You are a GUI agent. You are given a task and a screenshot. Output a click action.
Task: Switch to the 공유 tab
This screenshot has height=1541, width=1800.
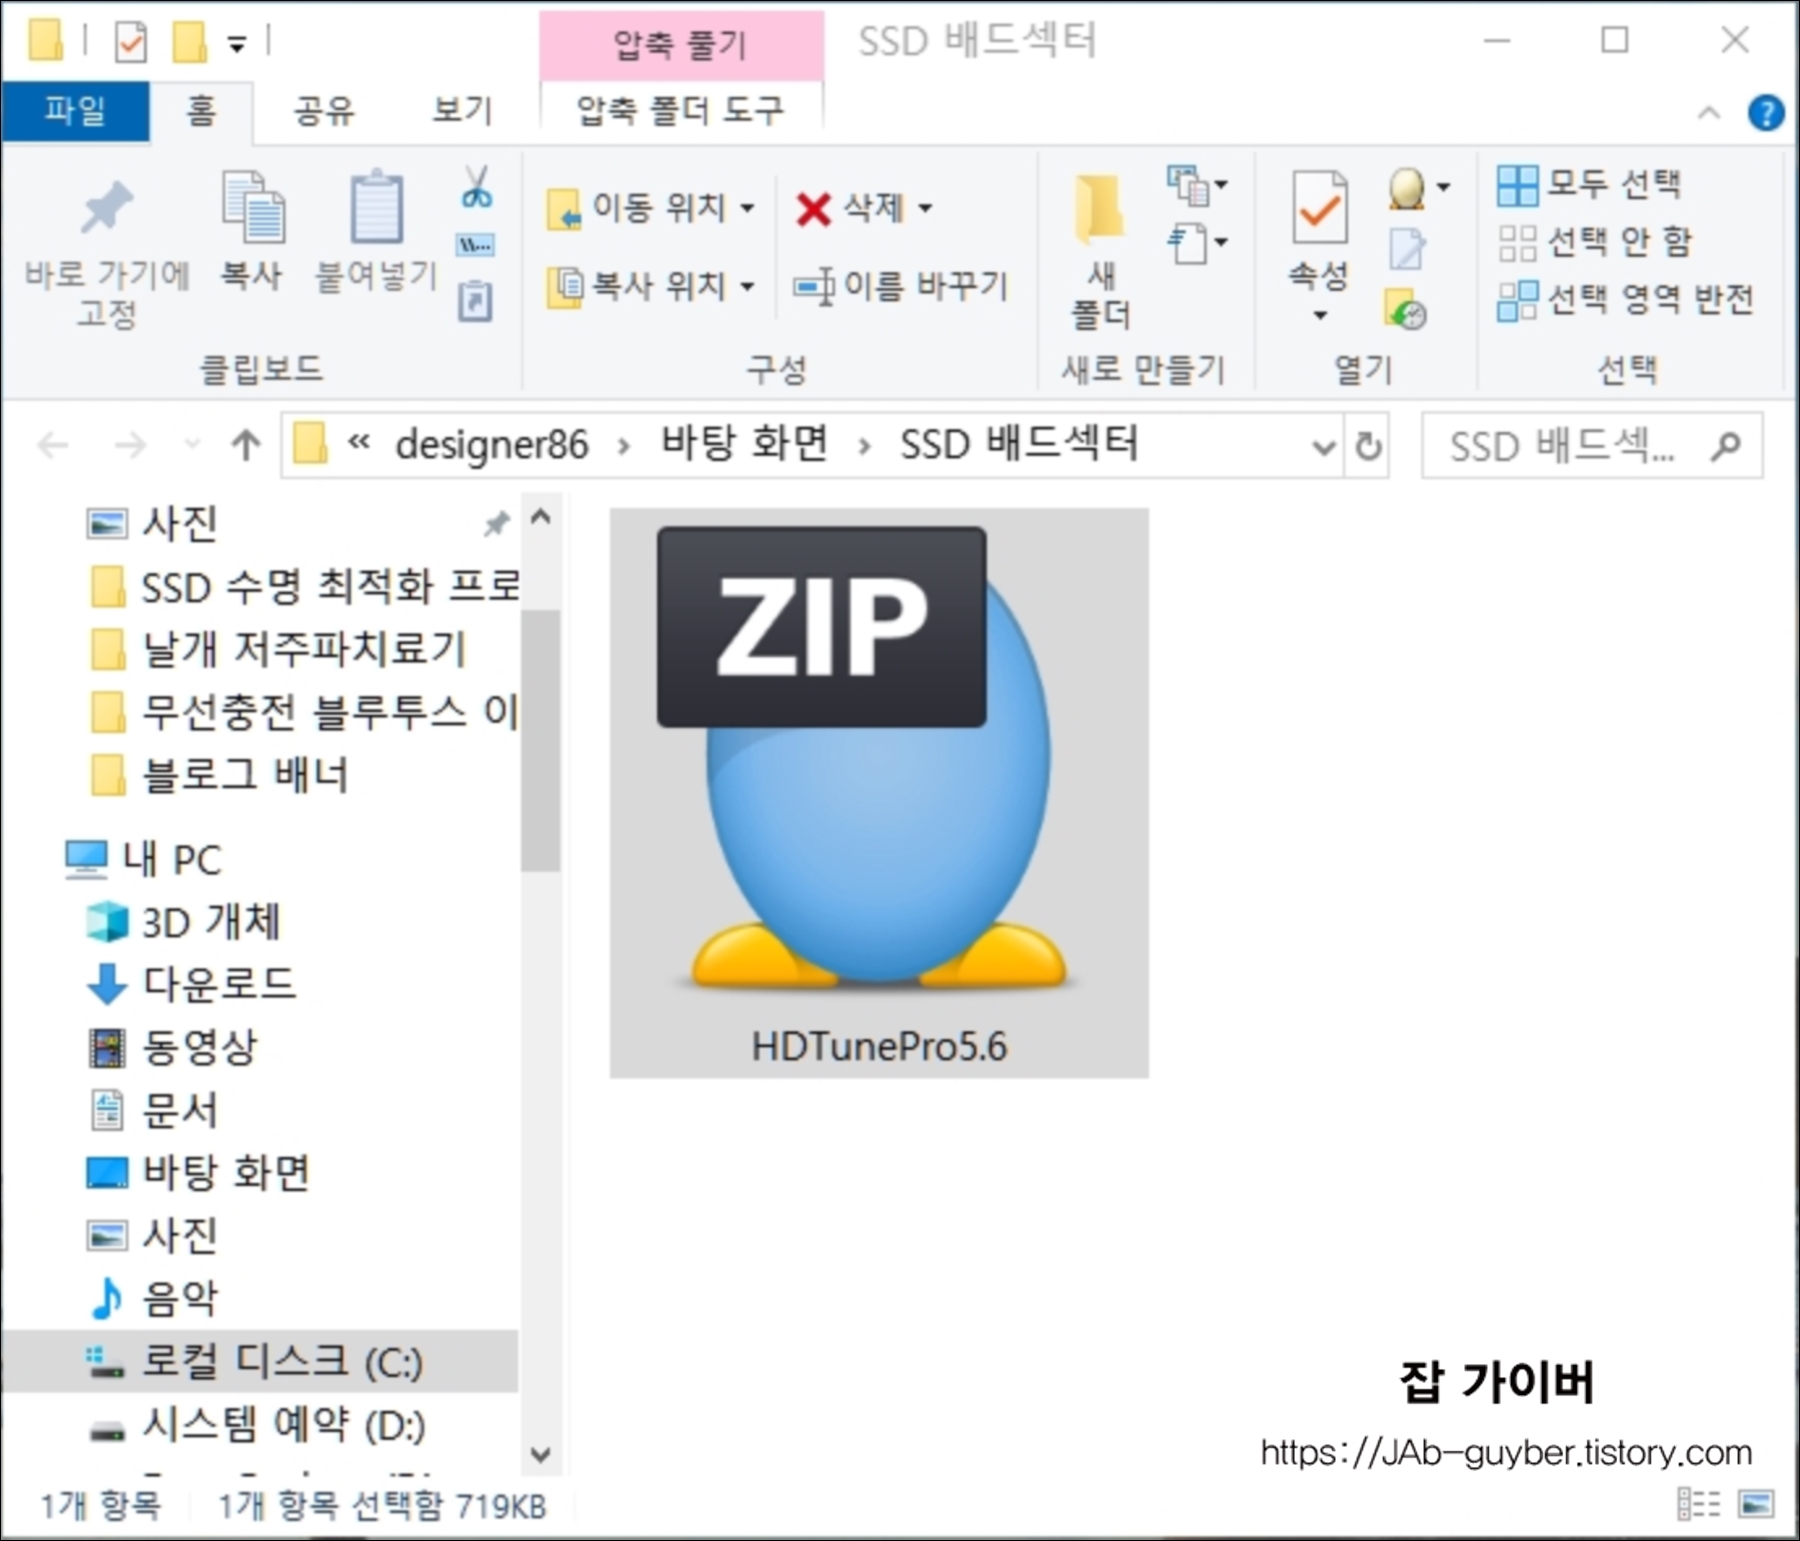click(x=324, y=109)
